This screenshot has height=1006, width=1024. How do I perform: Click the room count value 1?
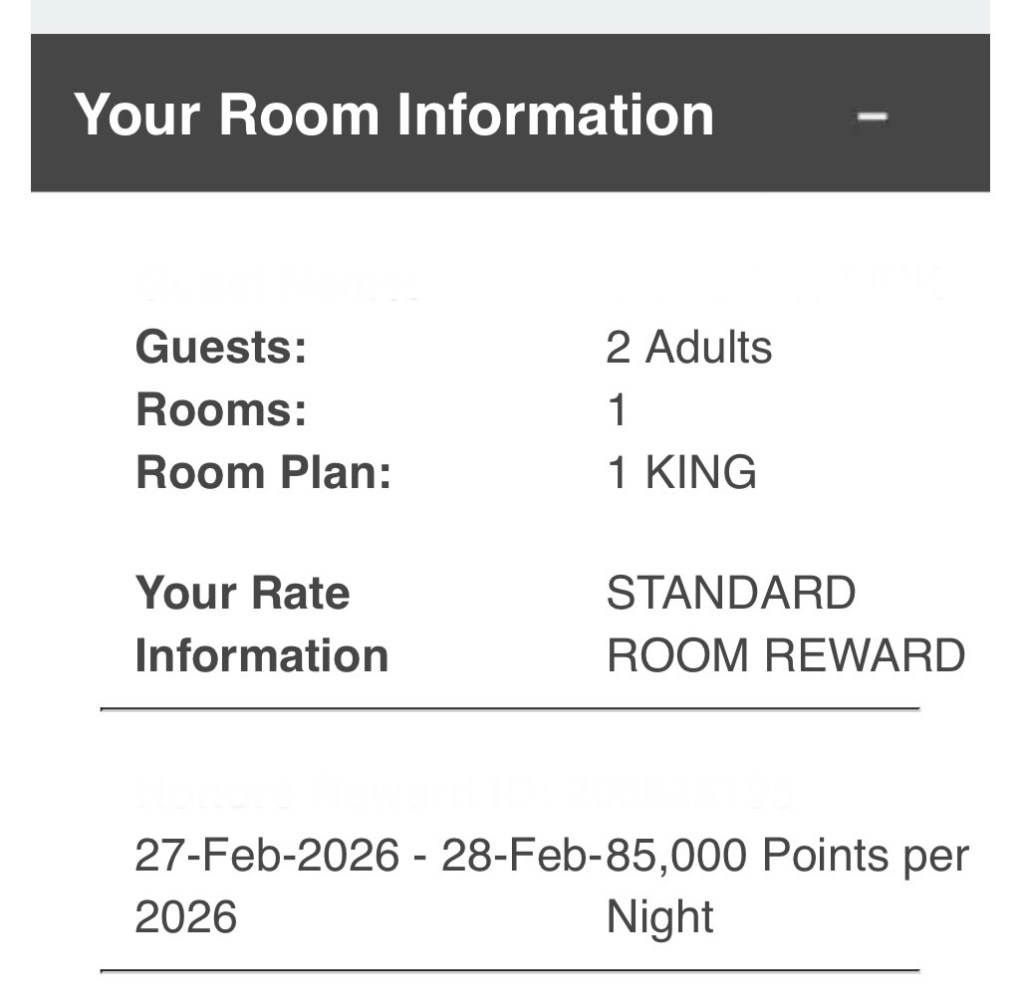click(x=617, y=410)
